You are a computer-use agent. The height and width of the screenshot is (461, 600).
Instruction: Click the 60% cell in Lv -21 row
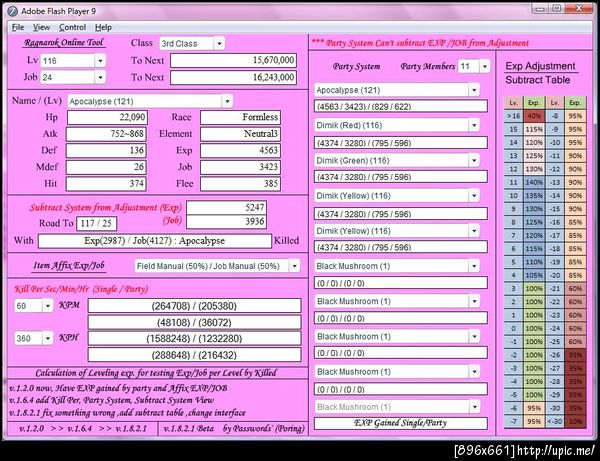575,289
